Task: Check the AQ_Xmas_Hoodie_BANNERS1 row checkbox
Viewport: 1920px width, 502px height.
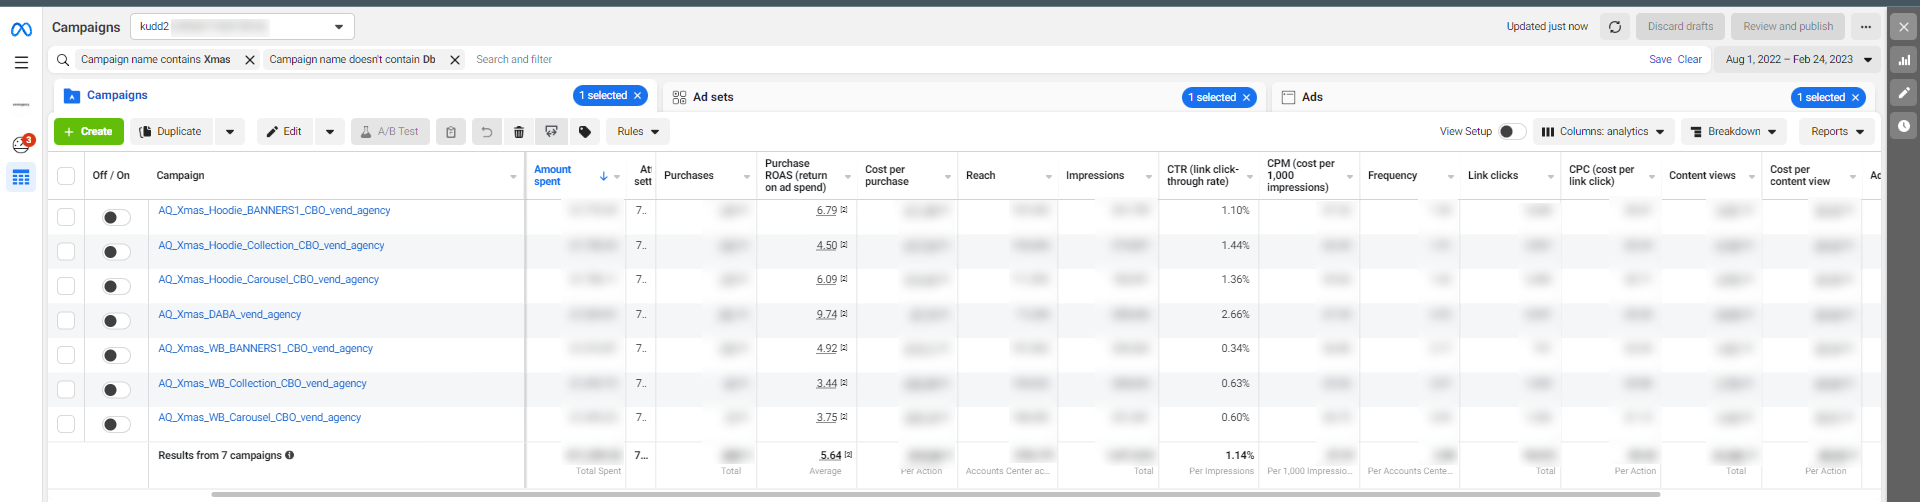Action: pos(66,217)
